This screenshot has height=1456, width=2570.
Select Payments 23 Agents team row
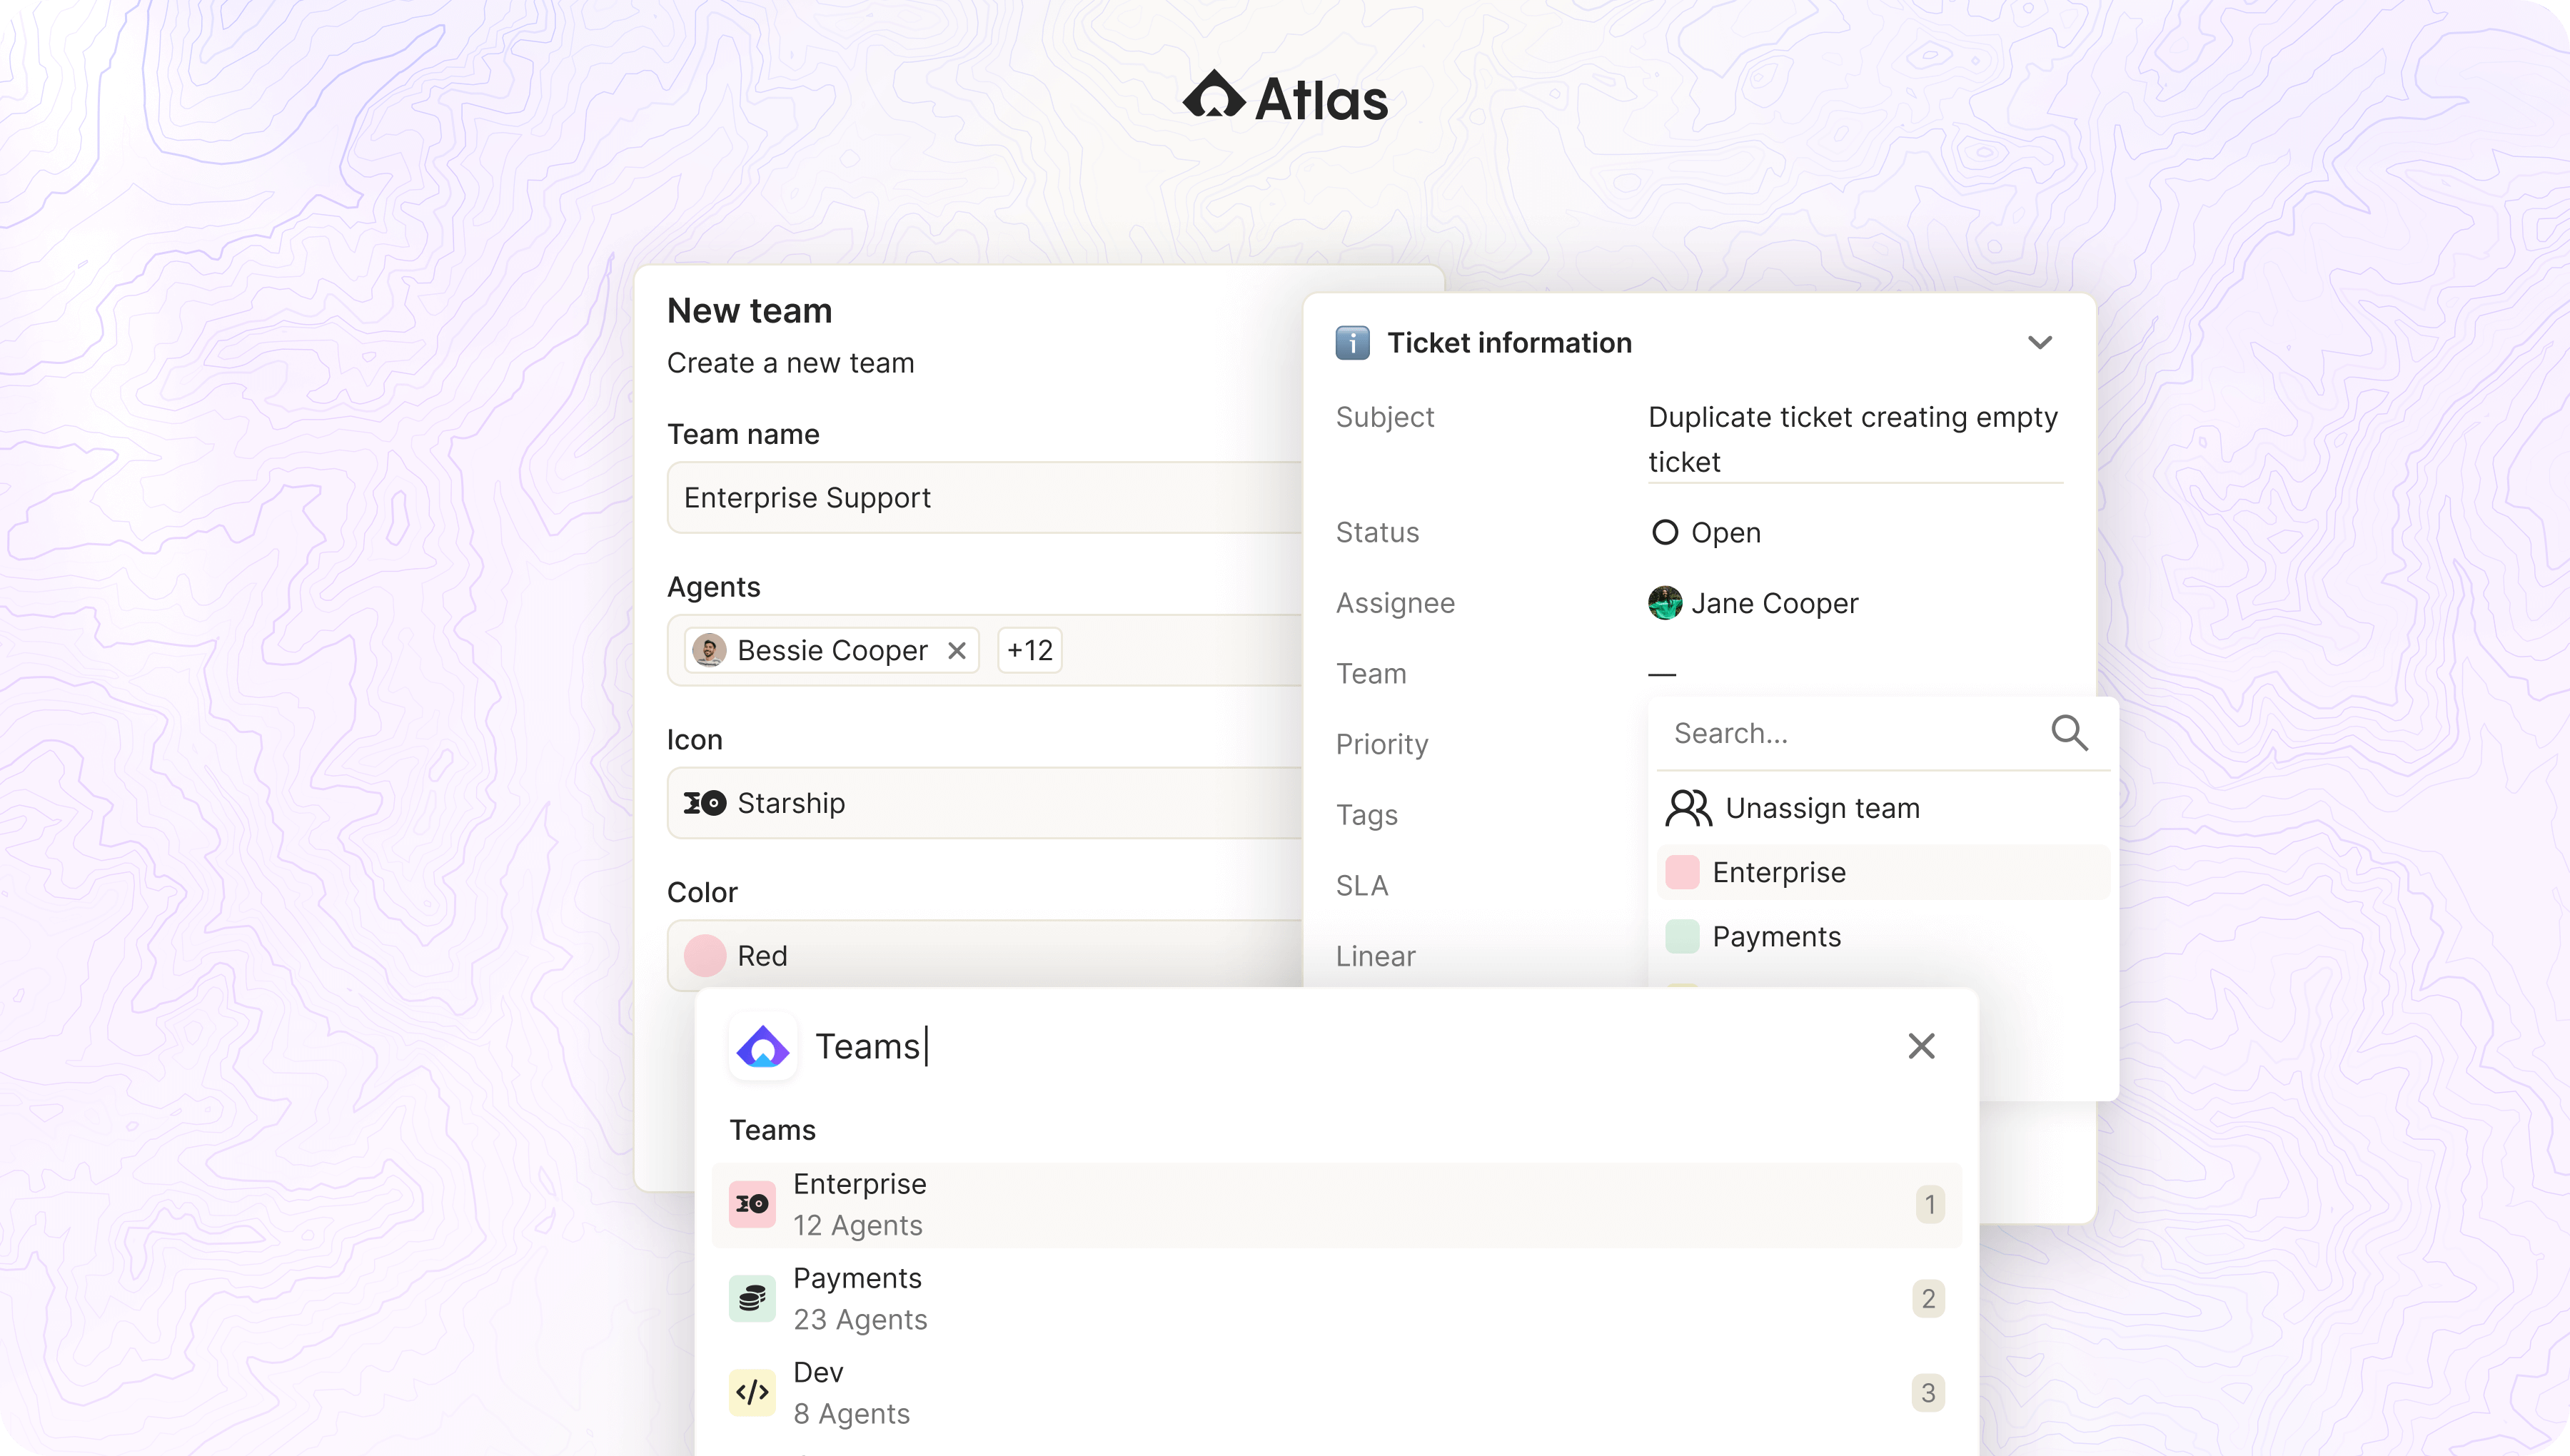1336,1299
